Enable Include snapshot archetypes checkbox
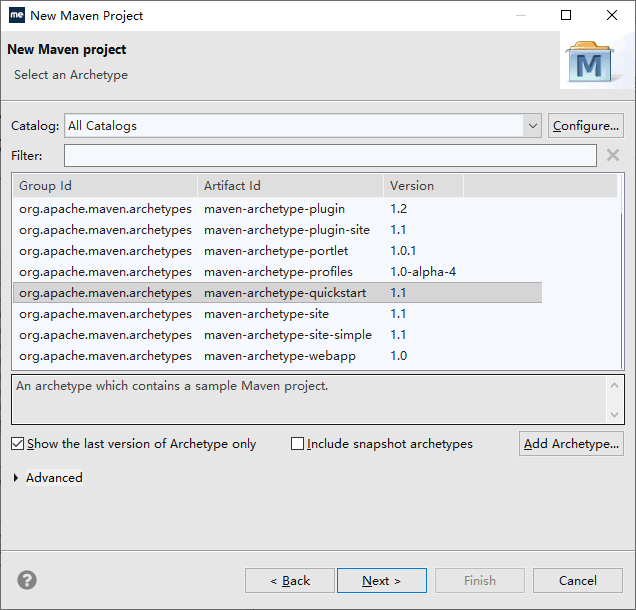This screenshot has height=610, width=636. tap(297, 444)
